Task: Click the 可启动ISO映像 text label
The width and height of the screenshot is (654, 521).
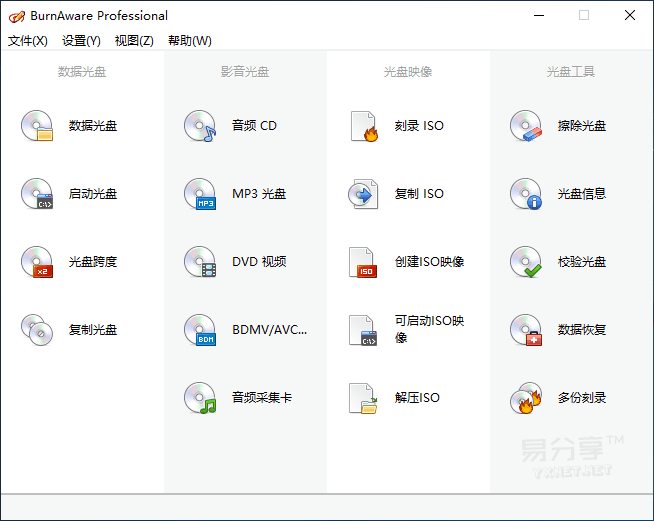Action: click(430, 329)
